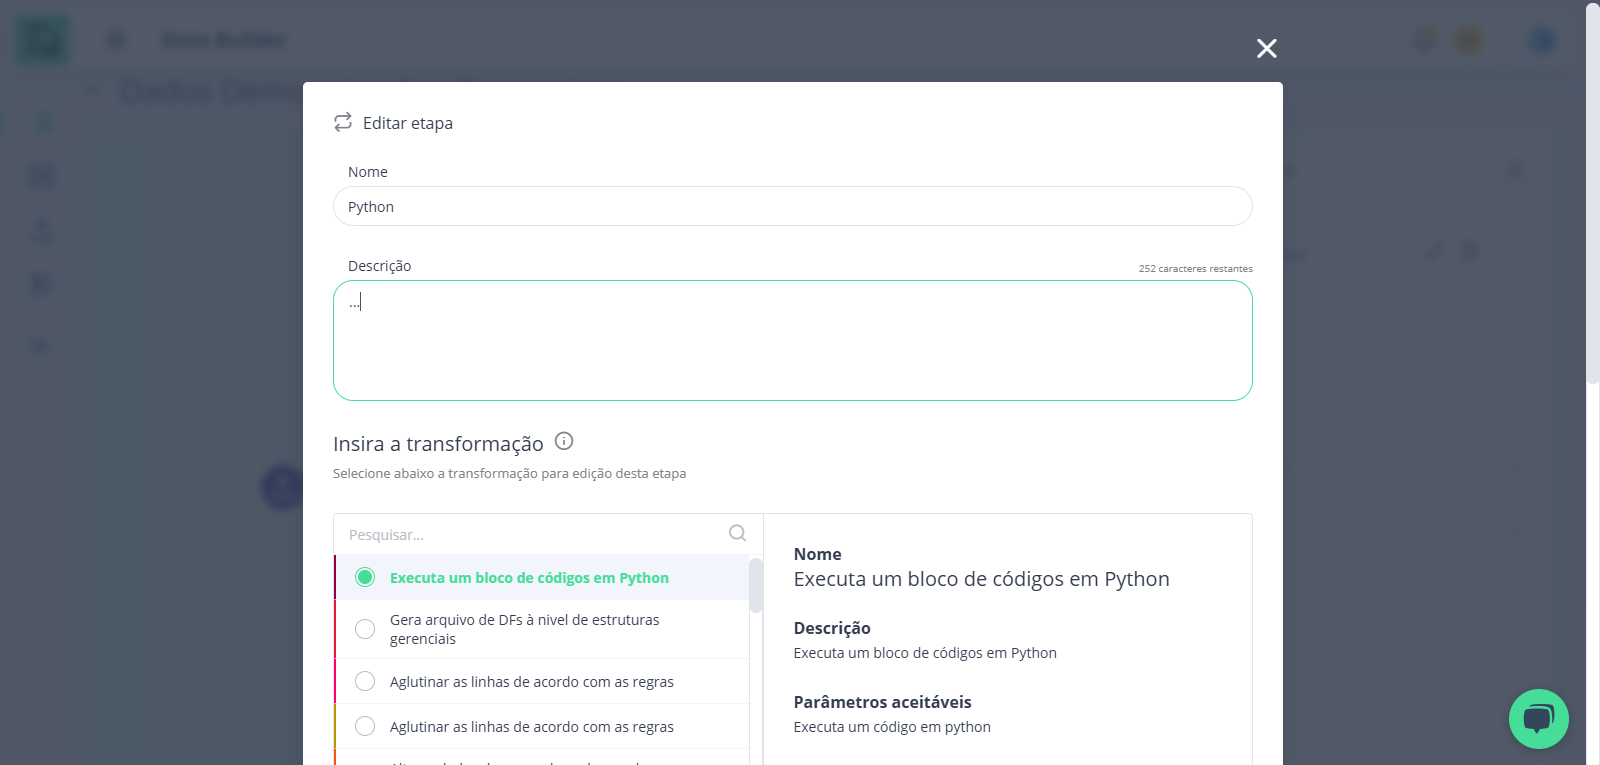Select the first Aglutinar as linhas radio option
Viewport: 1600px width, 765px height.
pyautogui.click(x=365, y=681)
